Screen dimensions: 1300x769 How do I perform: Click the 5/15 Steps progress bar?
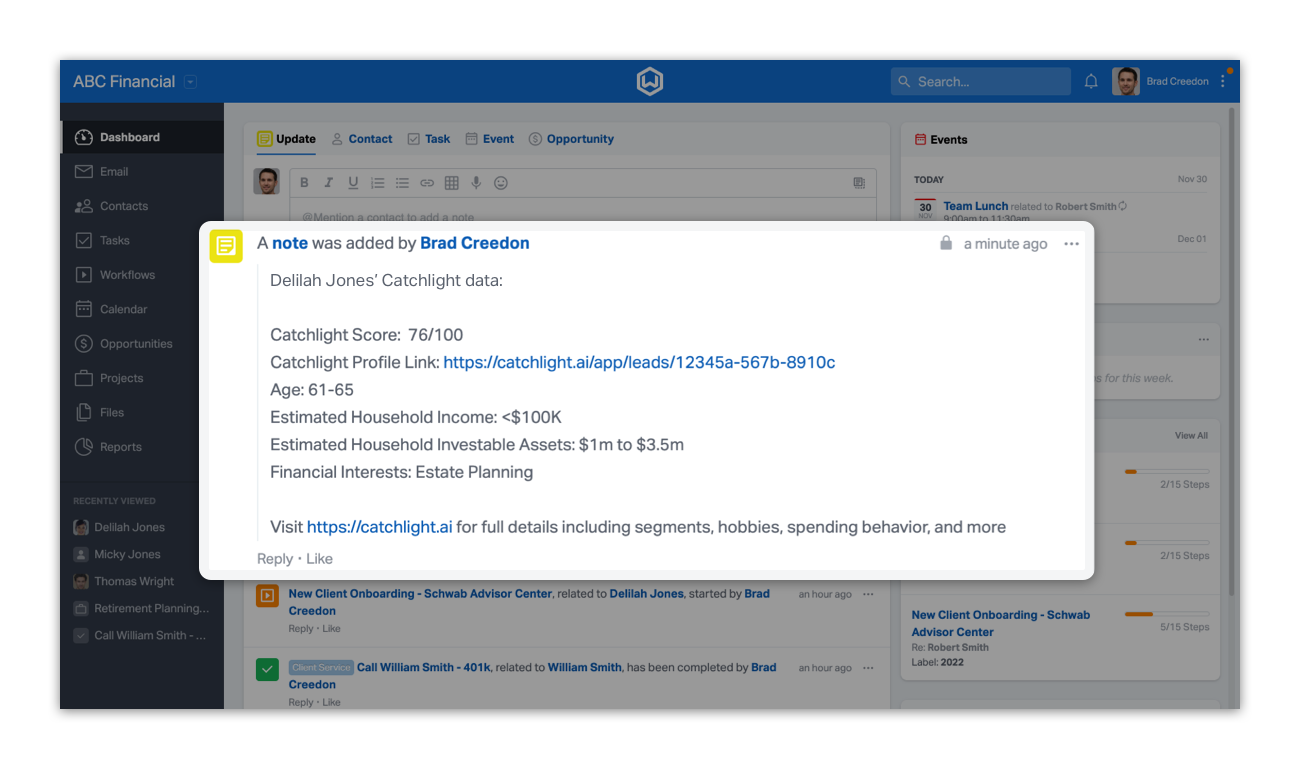[x=1167, y=614]
